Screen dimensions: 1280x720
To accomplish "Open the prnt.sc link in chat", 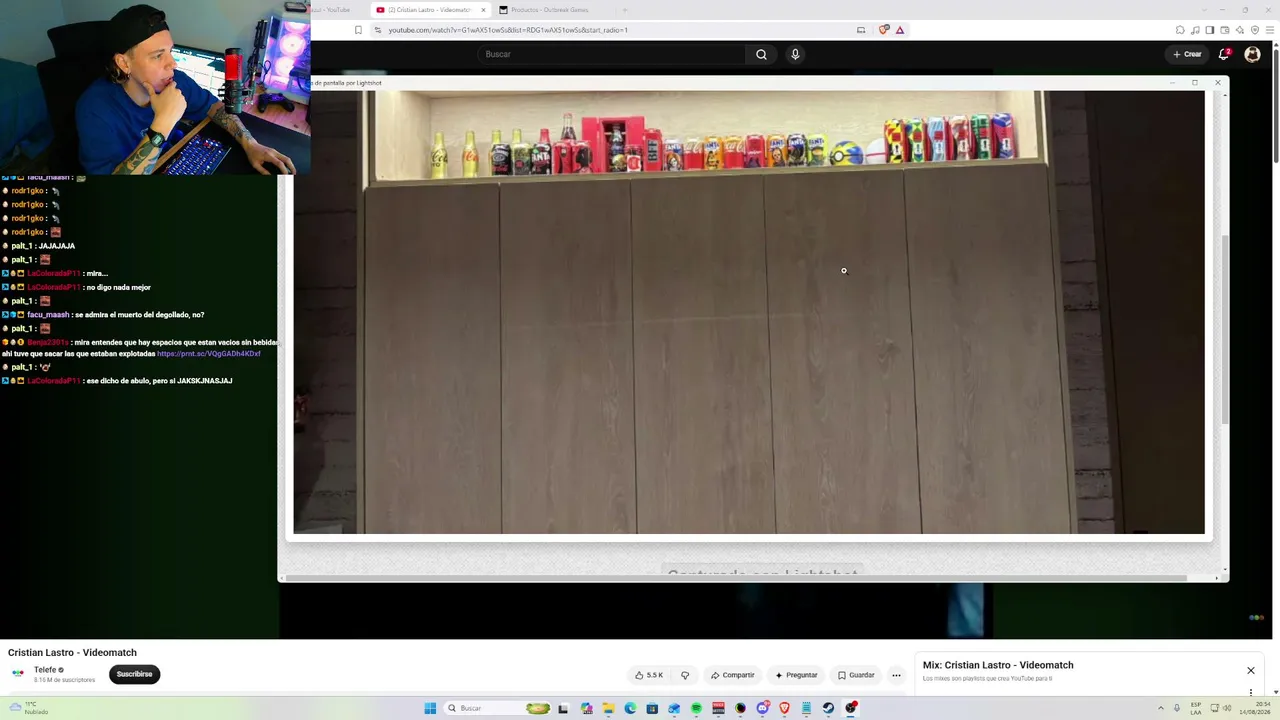I will (x=209, y=354).
